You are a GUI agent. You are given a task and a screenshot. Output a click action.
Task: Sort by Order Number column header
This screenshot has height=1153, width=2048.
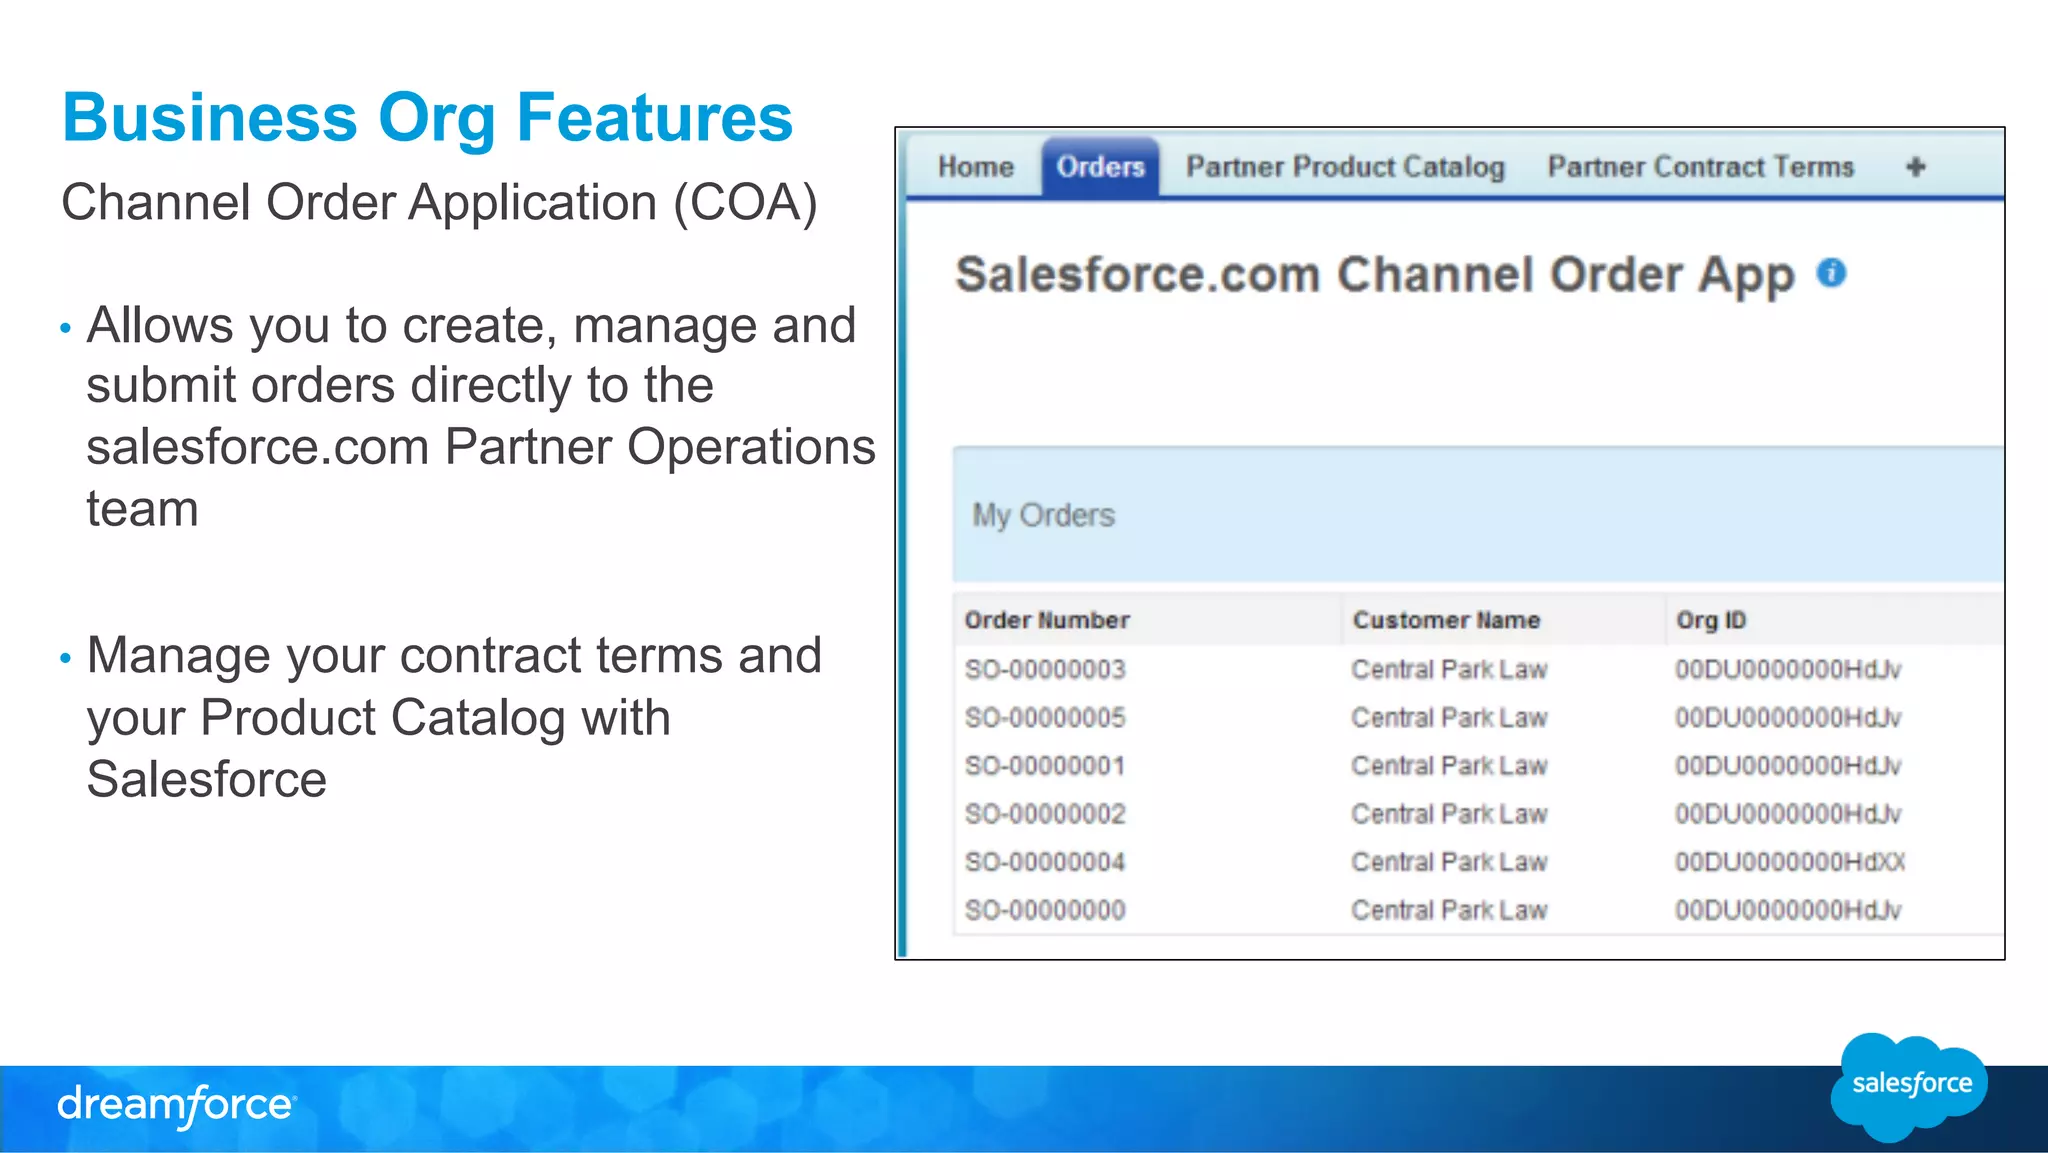[1047, 620]
